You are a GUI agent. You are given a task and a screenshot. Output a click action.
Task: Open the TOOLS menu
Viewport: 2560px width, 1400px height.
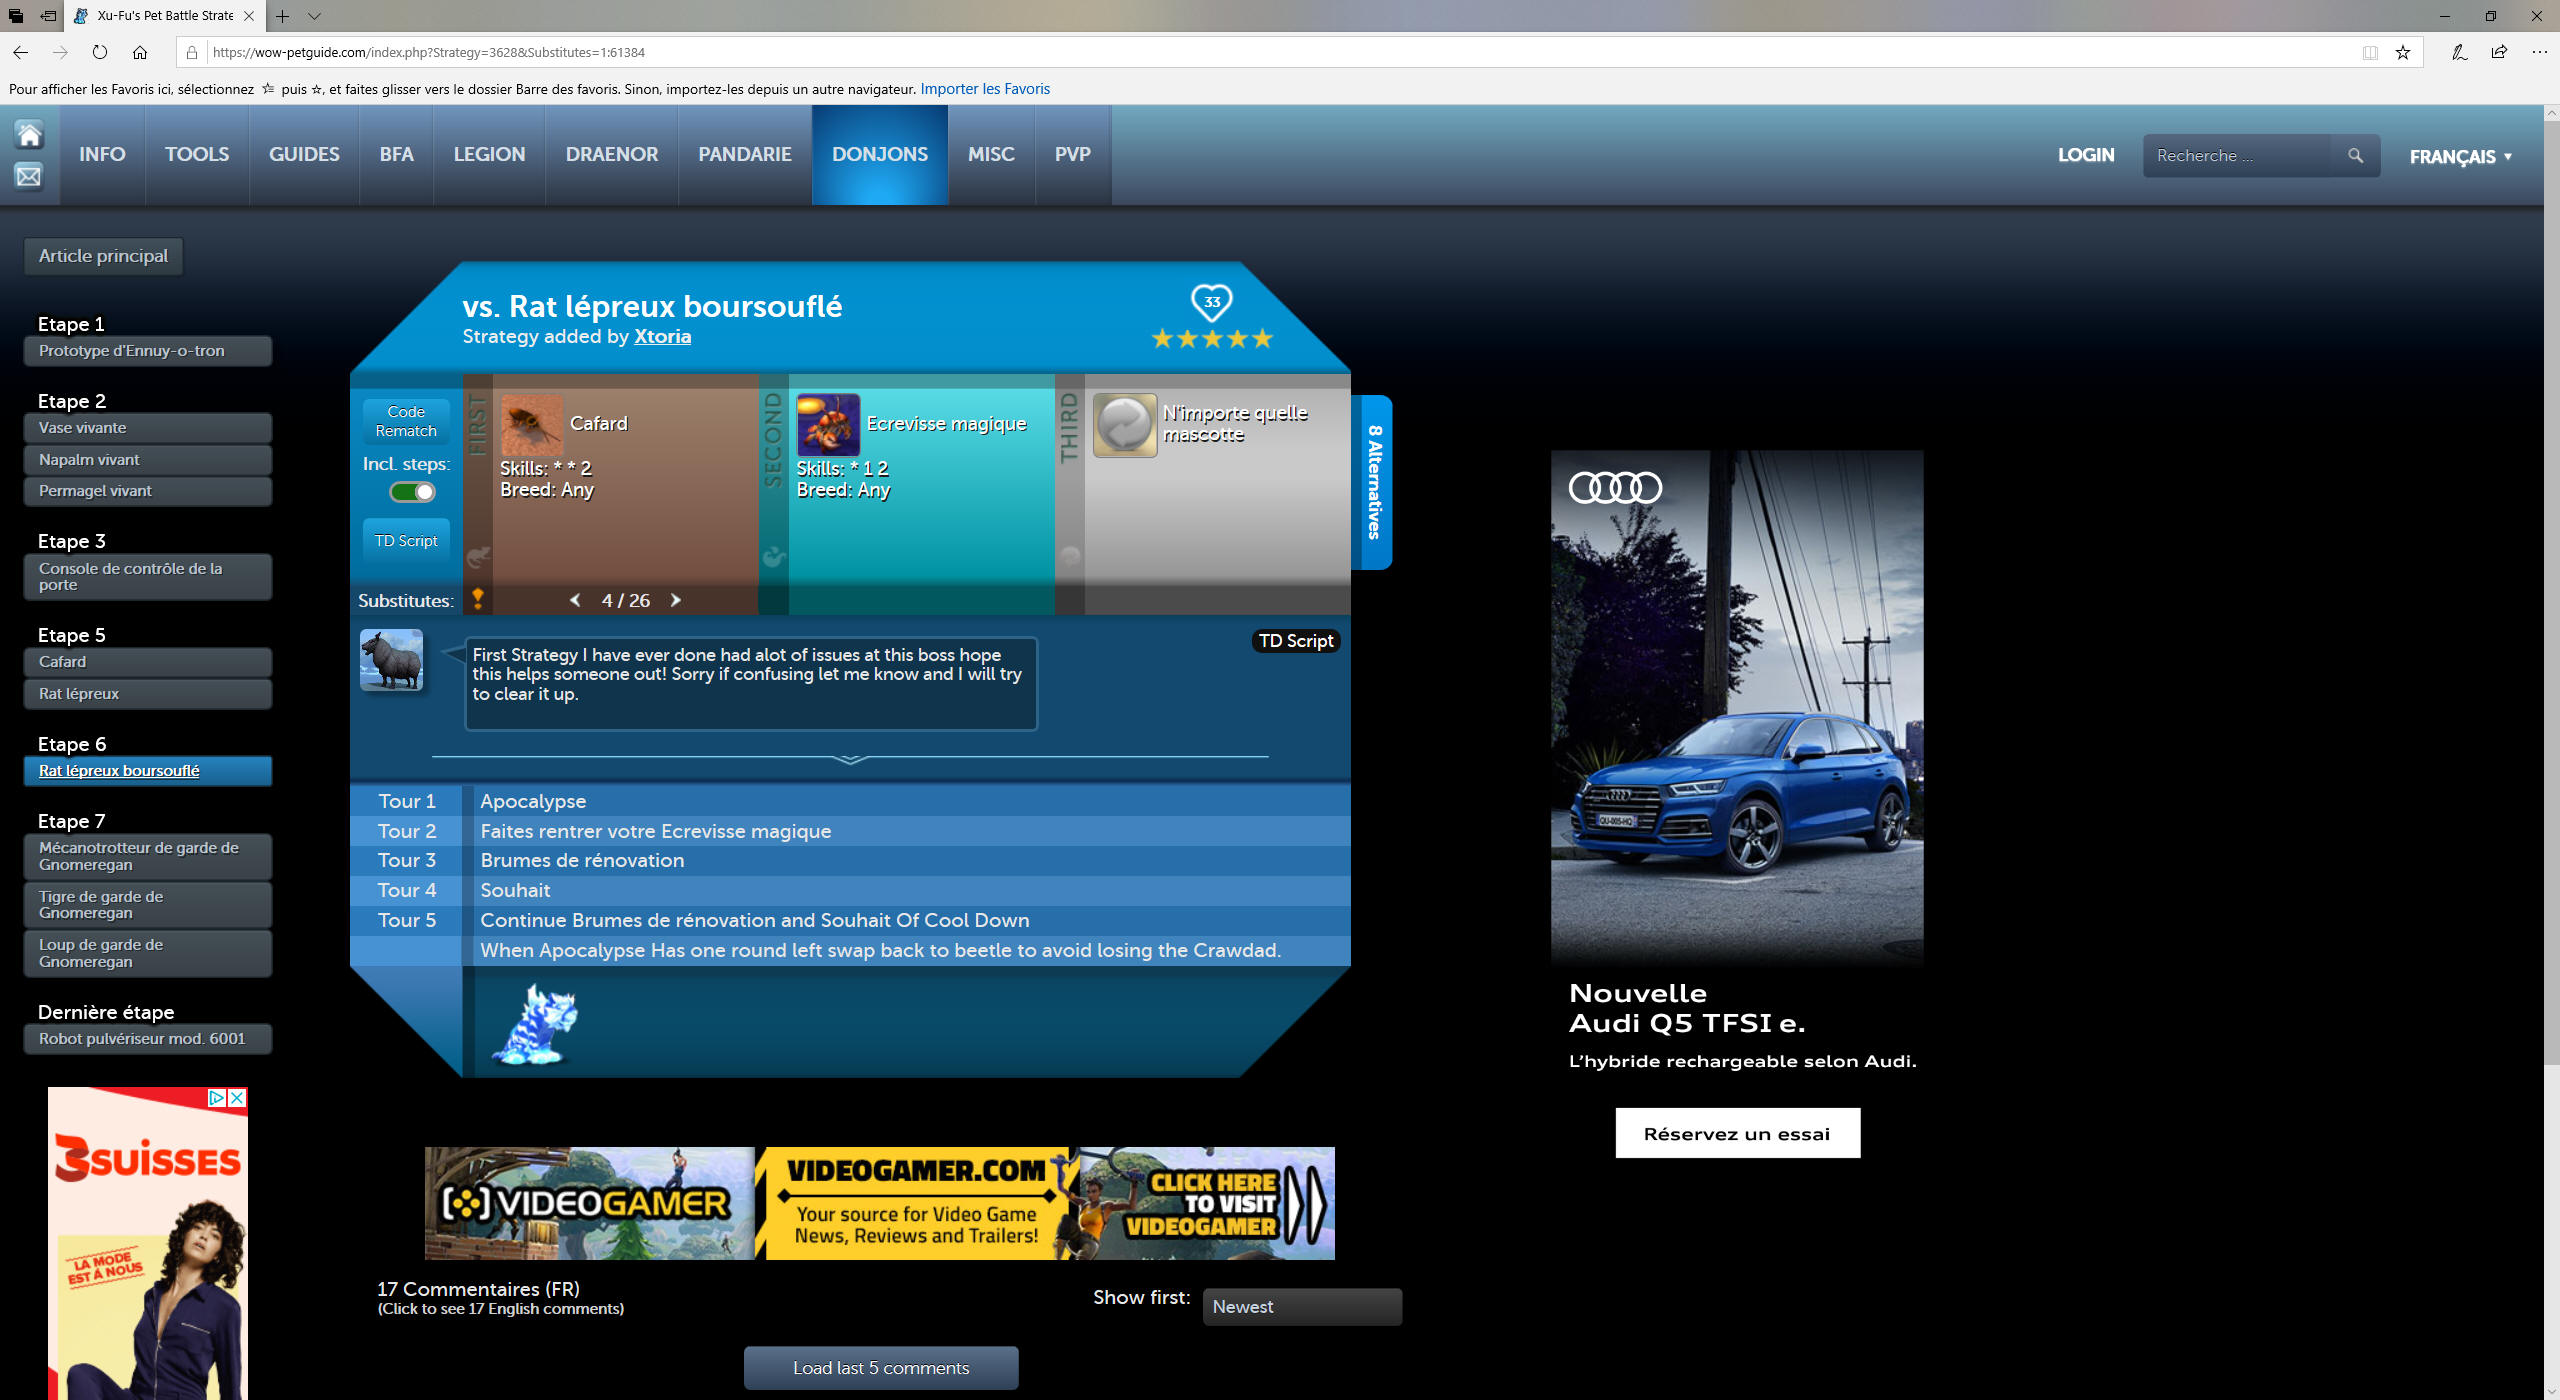point(197,155)
